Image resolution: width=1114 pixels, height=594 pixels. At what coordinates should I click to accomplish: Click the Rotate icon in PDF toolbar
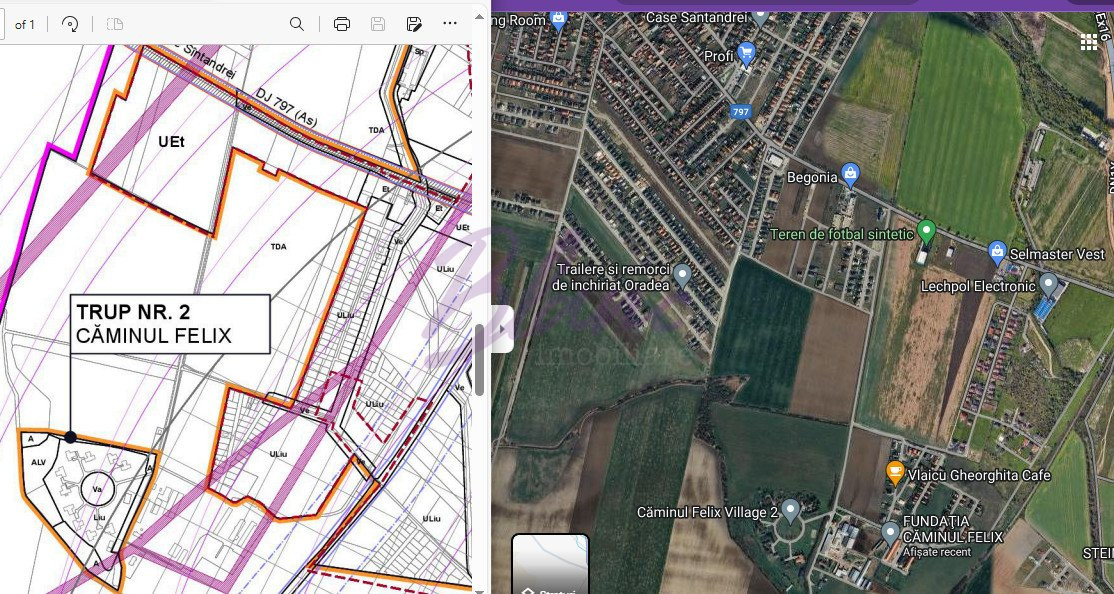click(70, 24)
